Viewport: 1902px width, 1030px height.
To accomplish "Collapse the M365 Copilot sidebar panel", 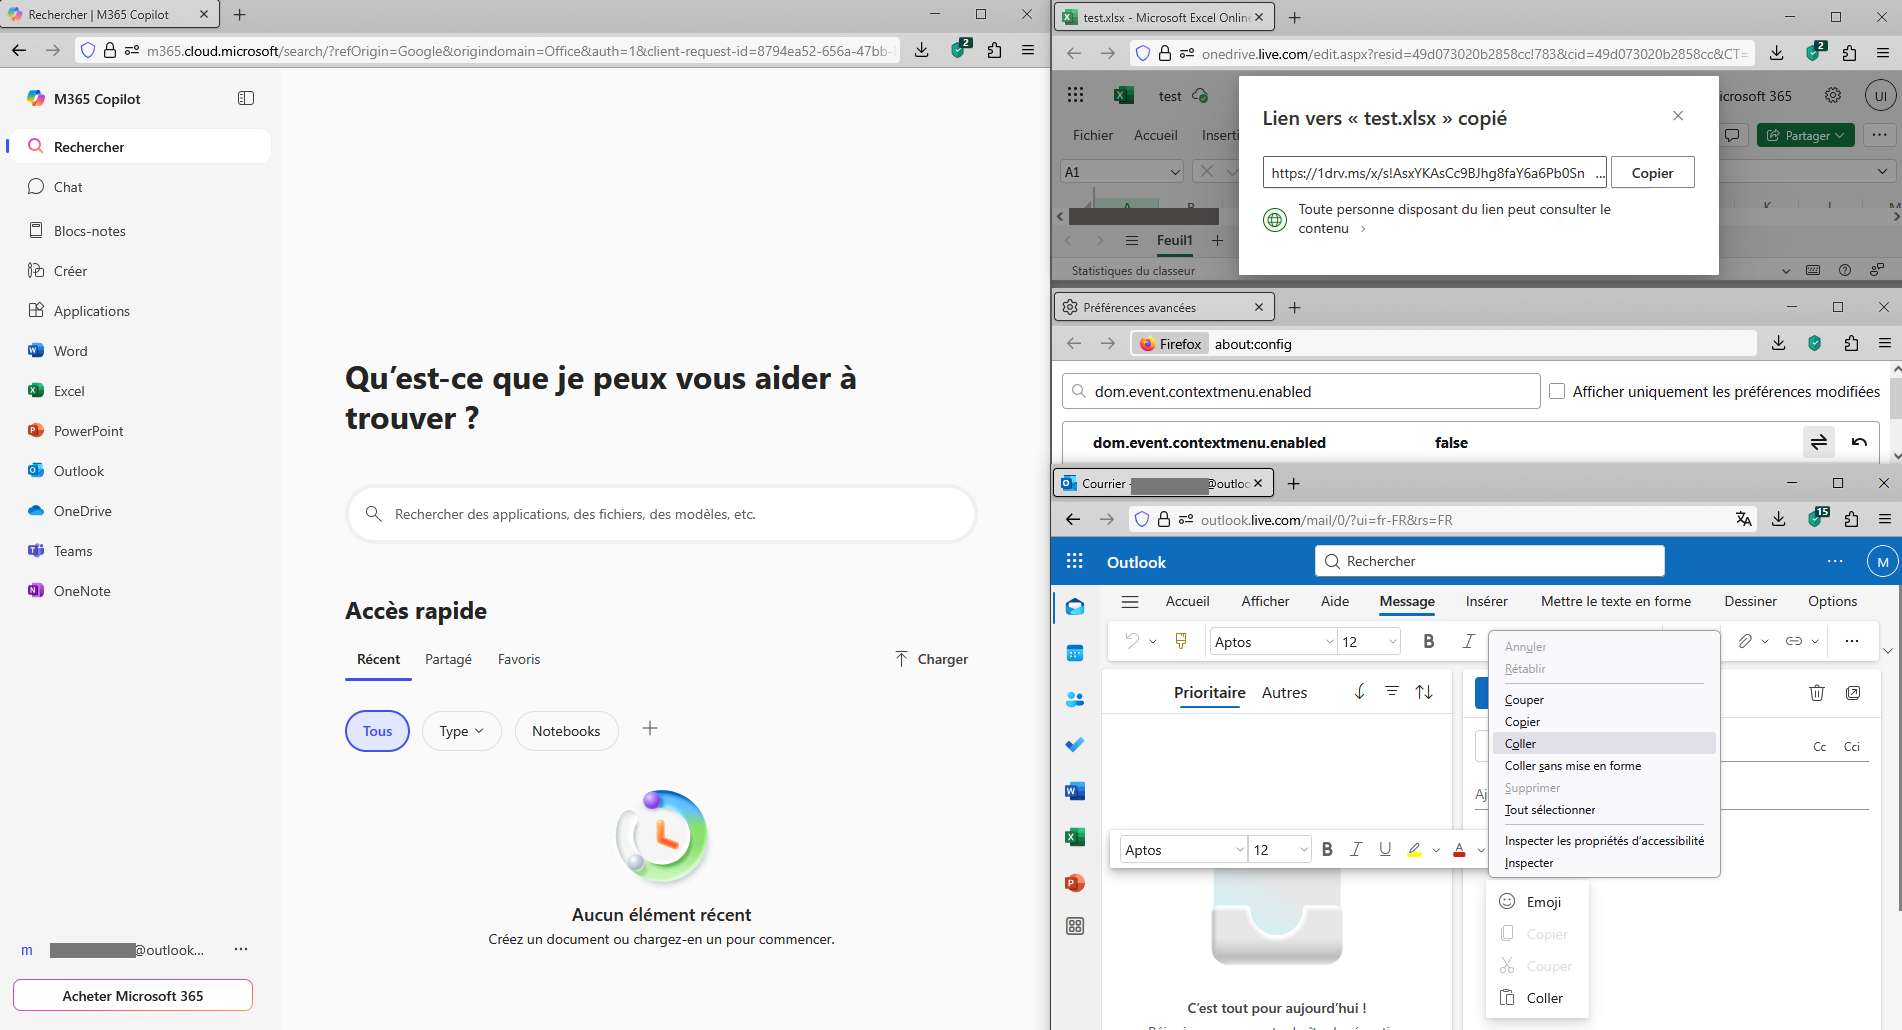I will (246, 98).
